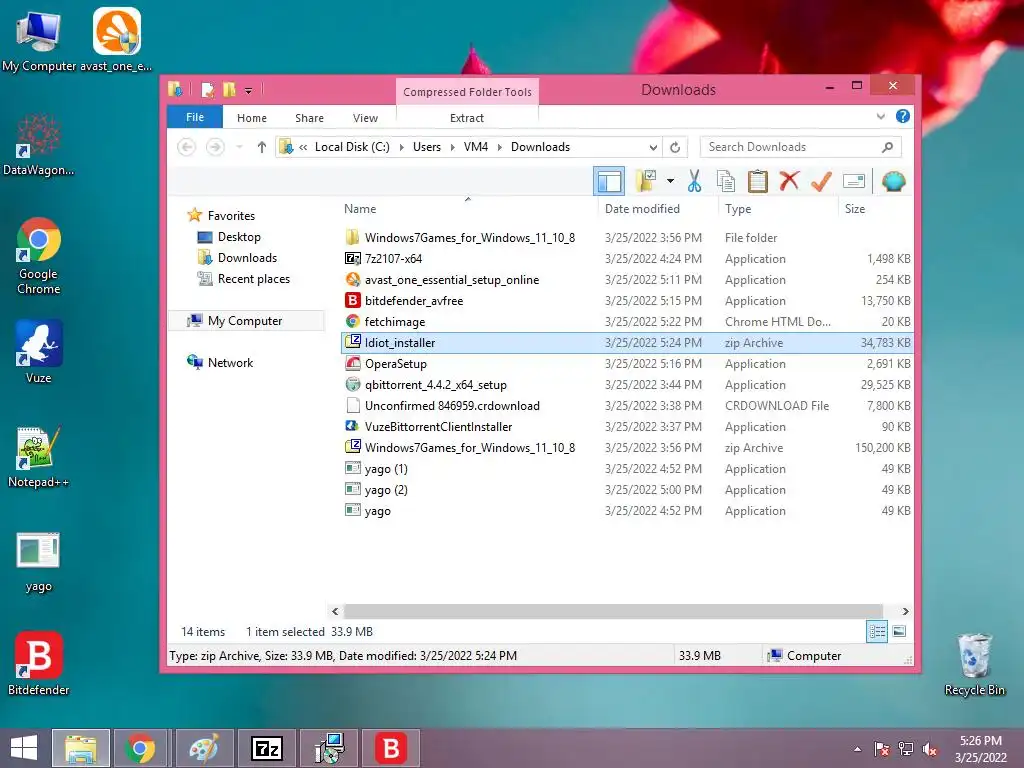Click the orange checkmark Properties icon
1024x768 pixels.
point(821,182)
